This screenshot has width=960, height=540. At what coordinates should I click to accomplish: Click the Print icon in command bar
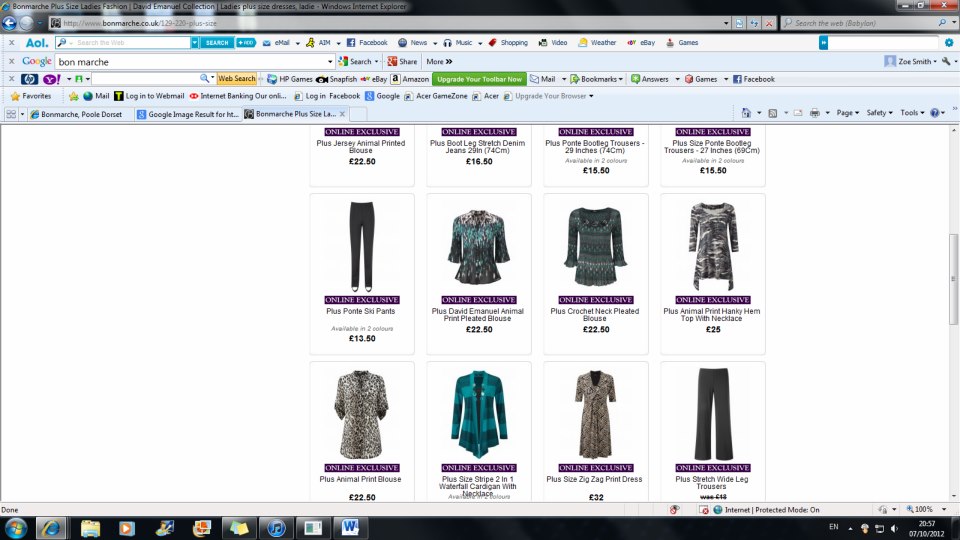pyautogui.click(x=815, y=113)
